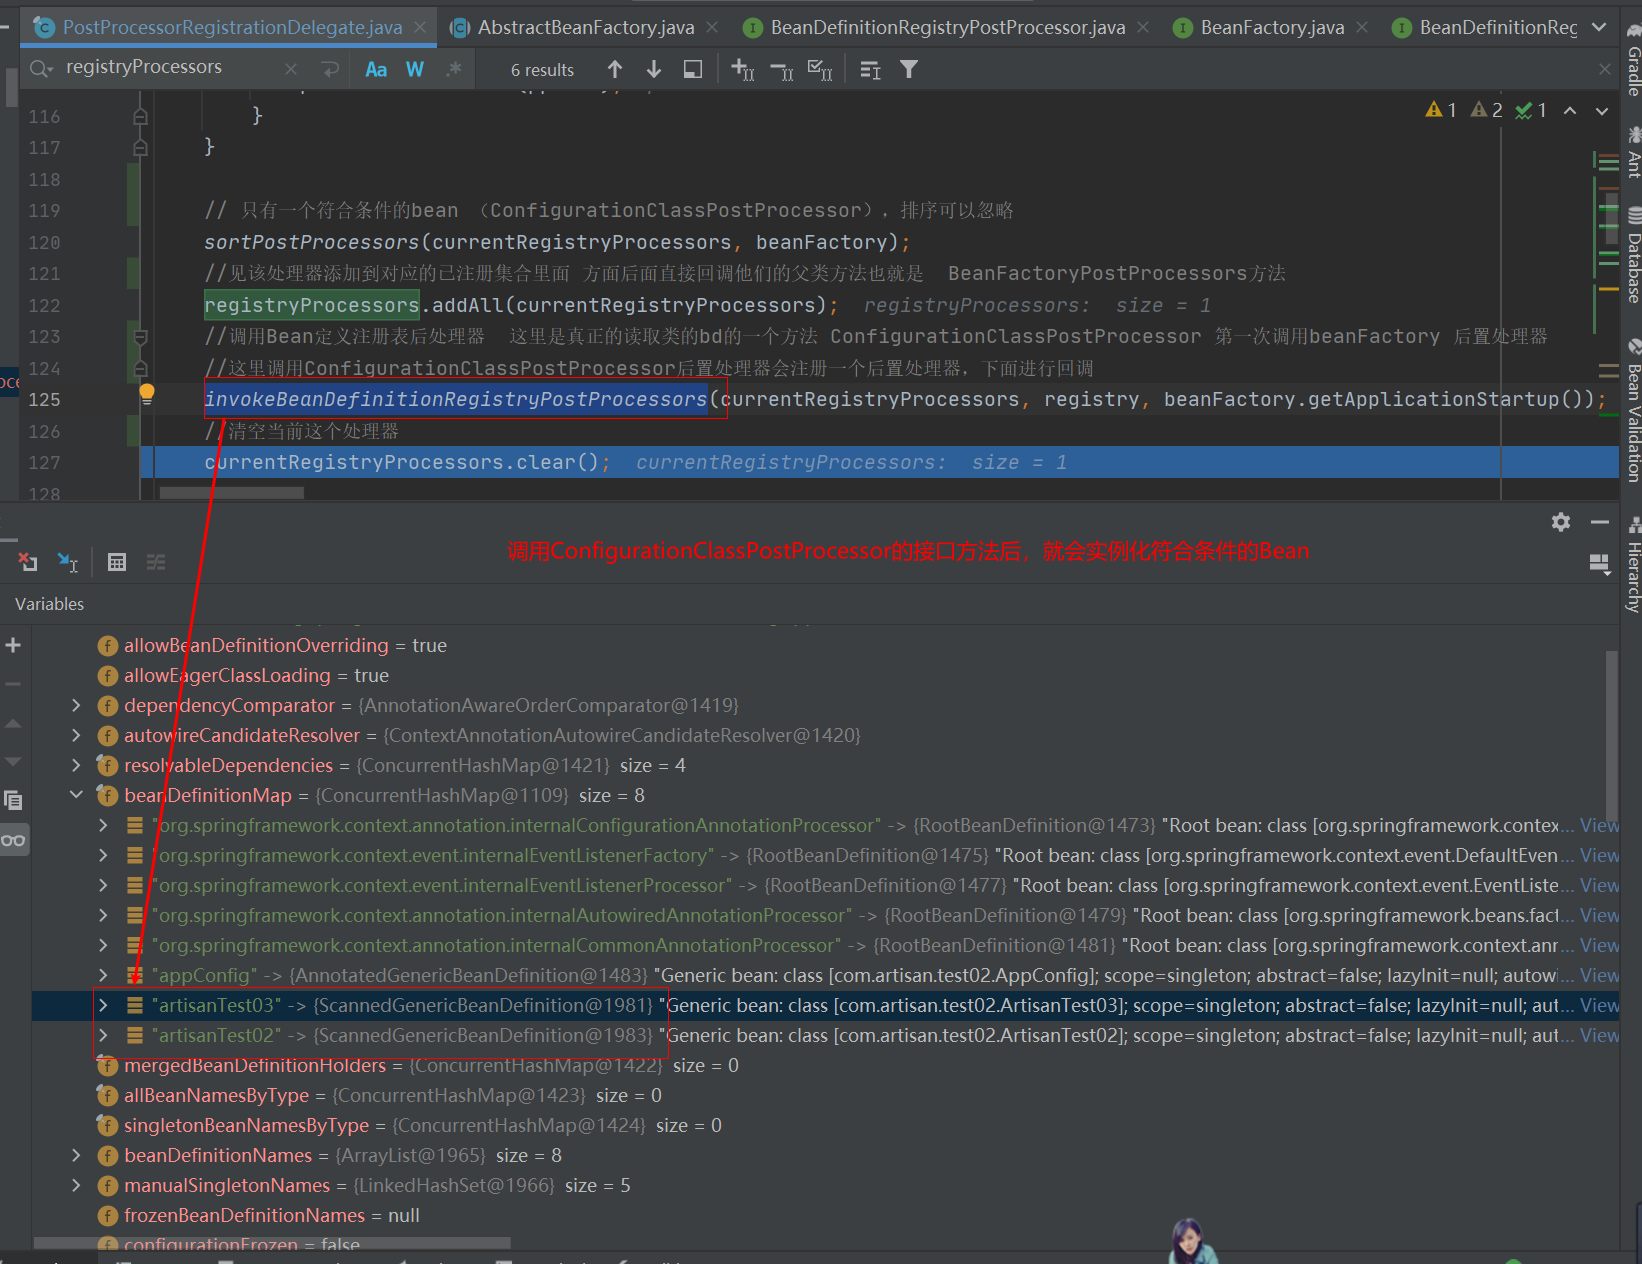Viewport: 1642px width, 1264px height.
Task: Jump to previous highlighted error
Action: 1571,110
